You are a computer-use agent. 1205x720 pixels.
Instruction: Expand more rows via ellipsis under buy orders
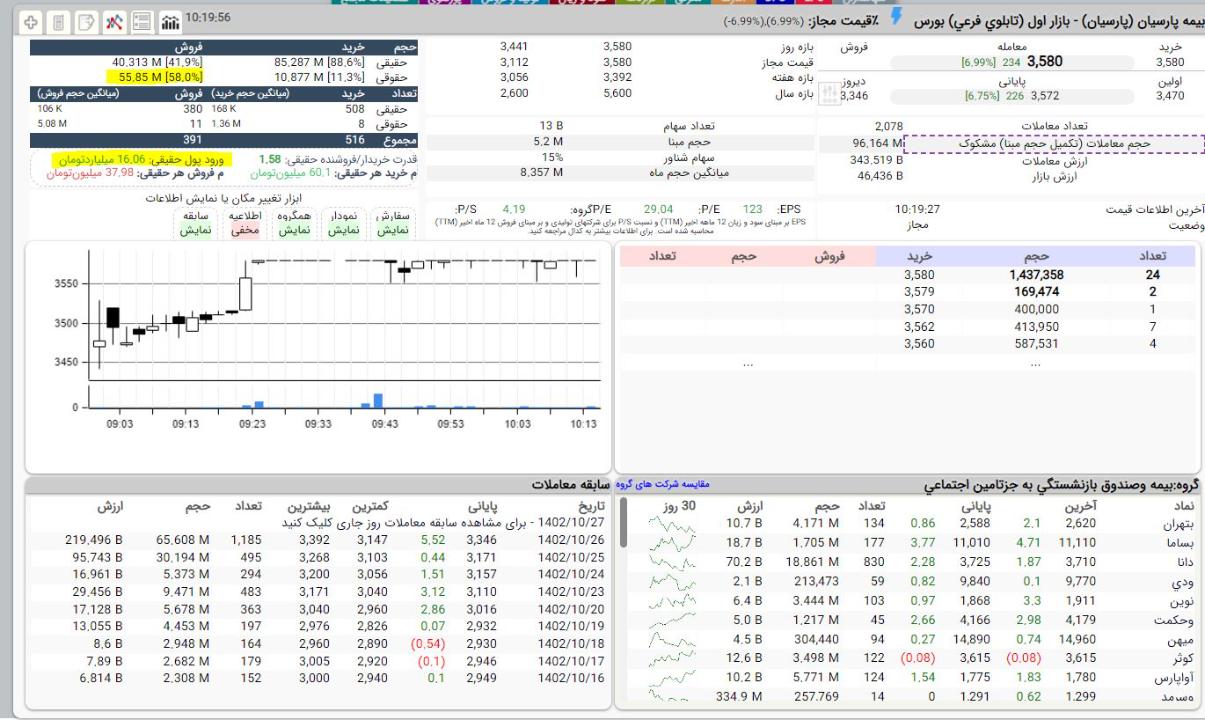[x=1036, y=365]
